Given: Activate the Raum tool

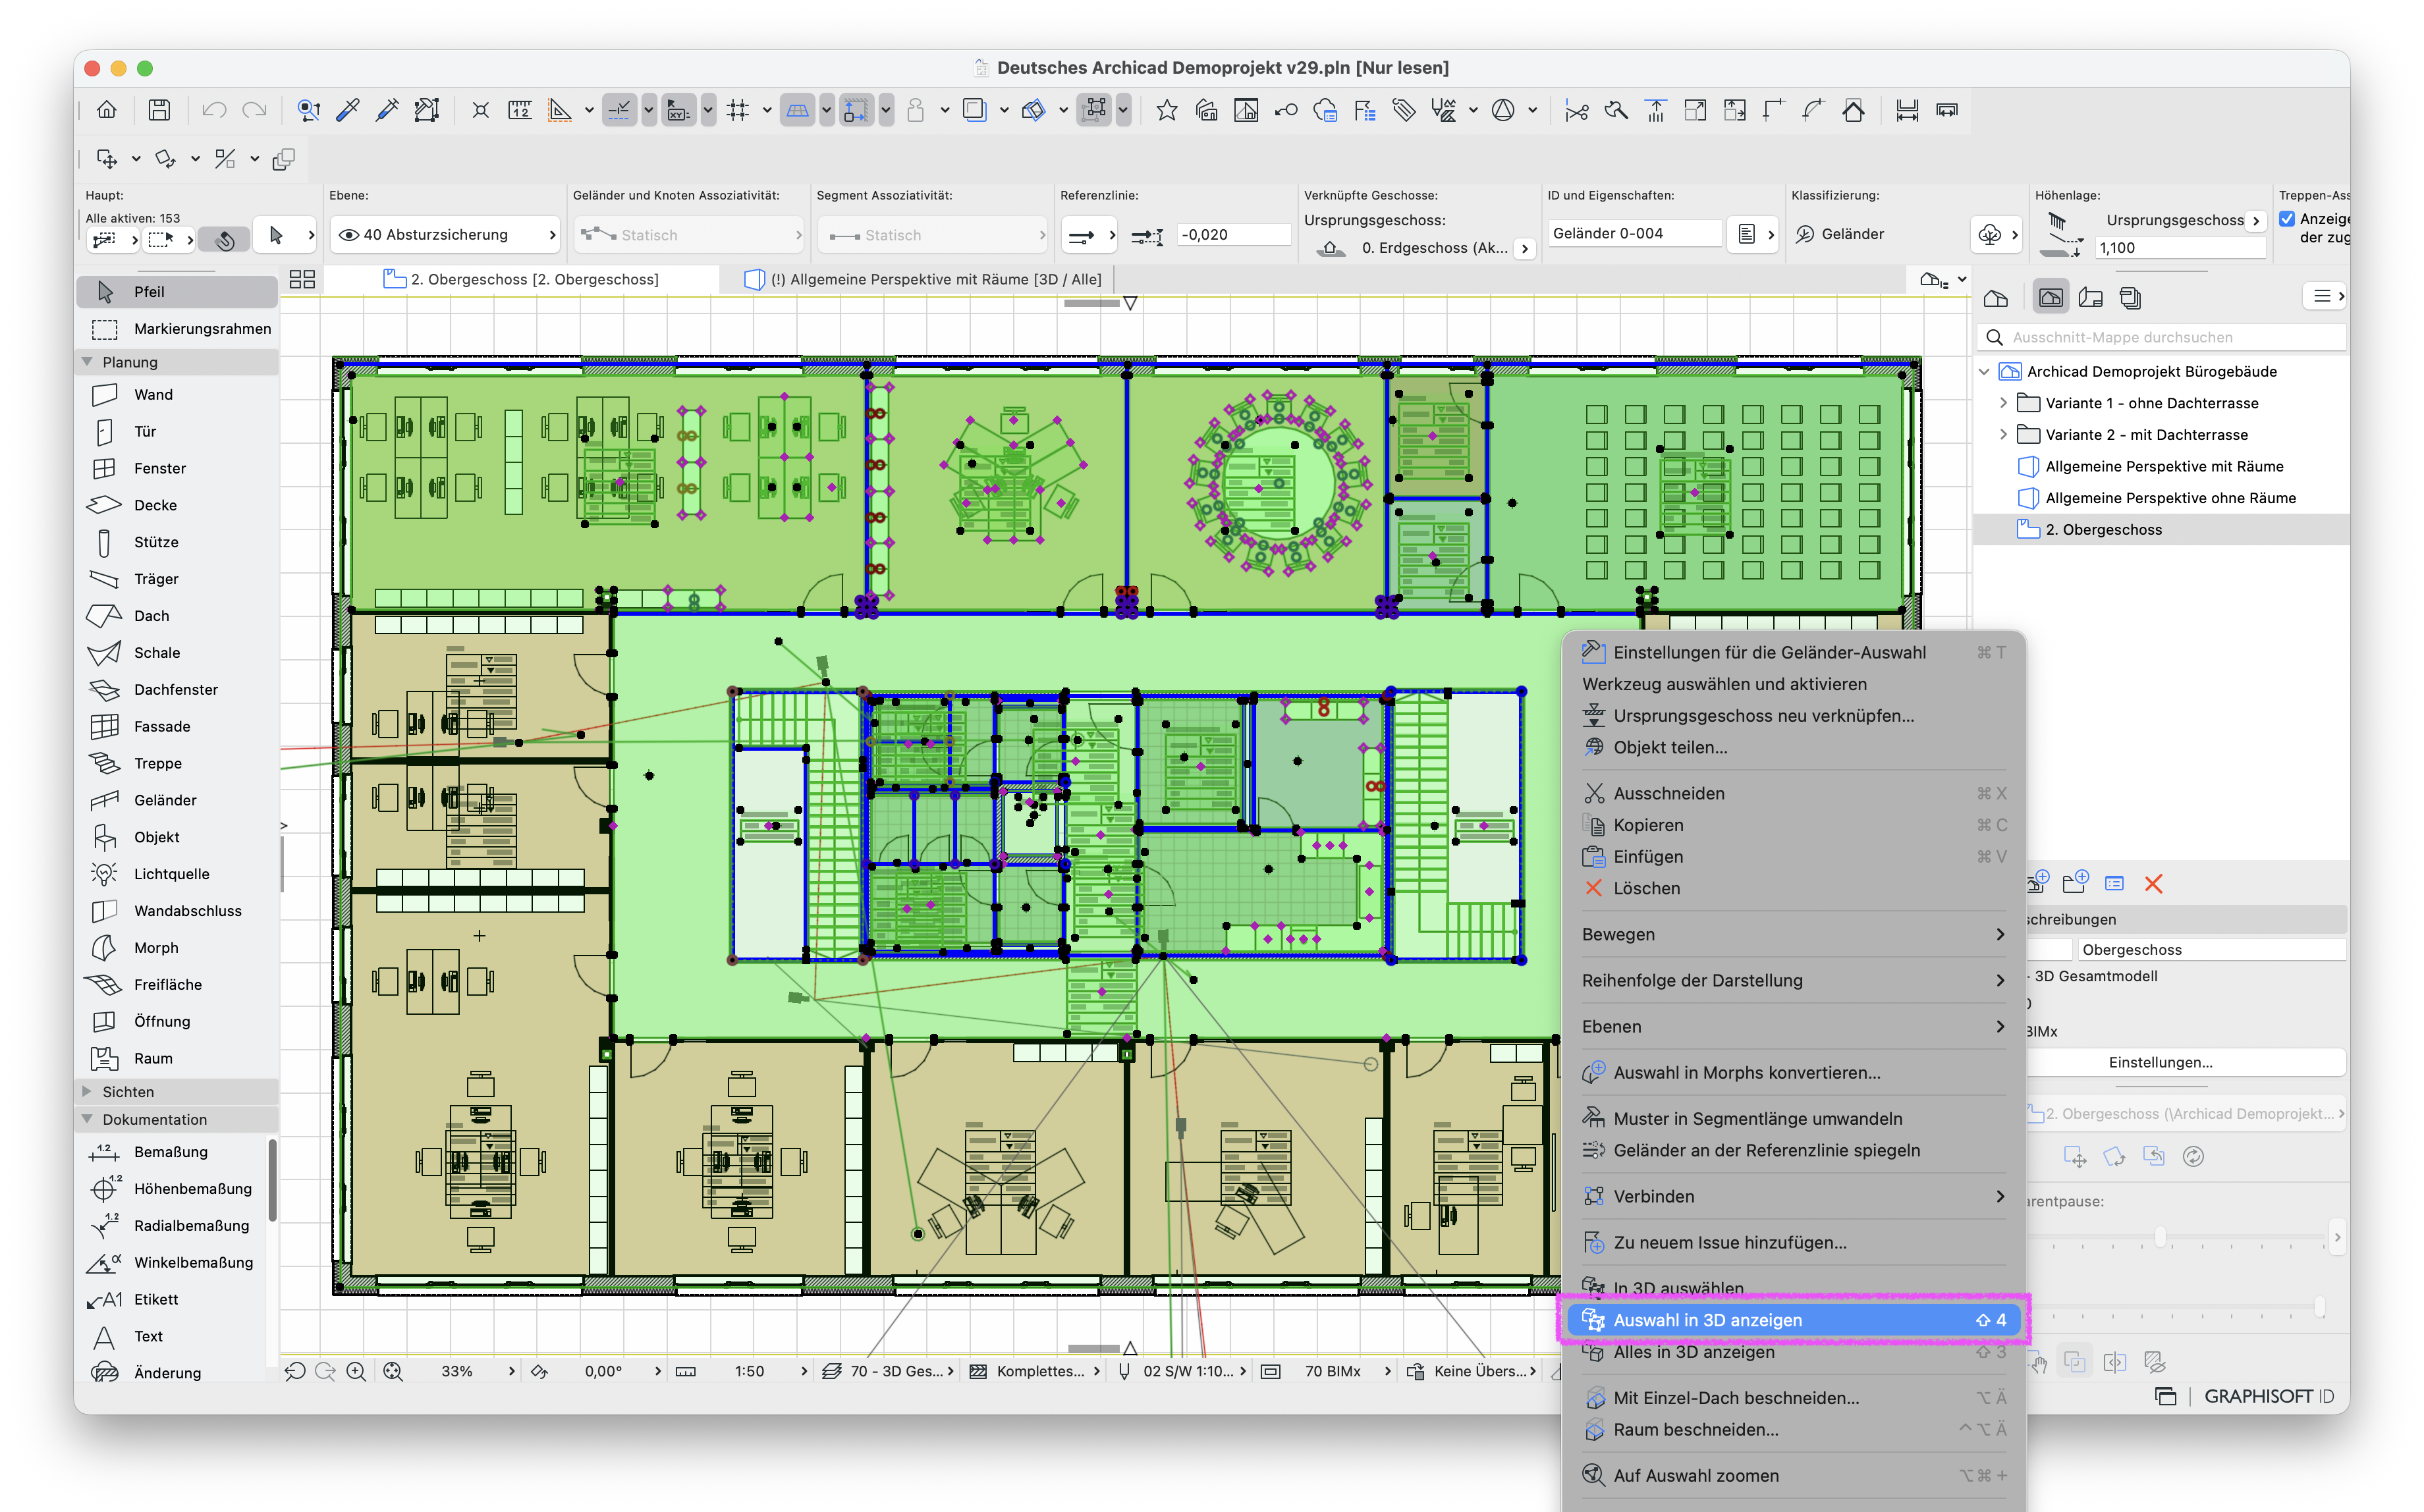Looking at the screenshot, I should (x=177, y=1058).
